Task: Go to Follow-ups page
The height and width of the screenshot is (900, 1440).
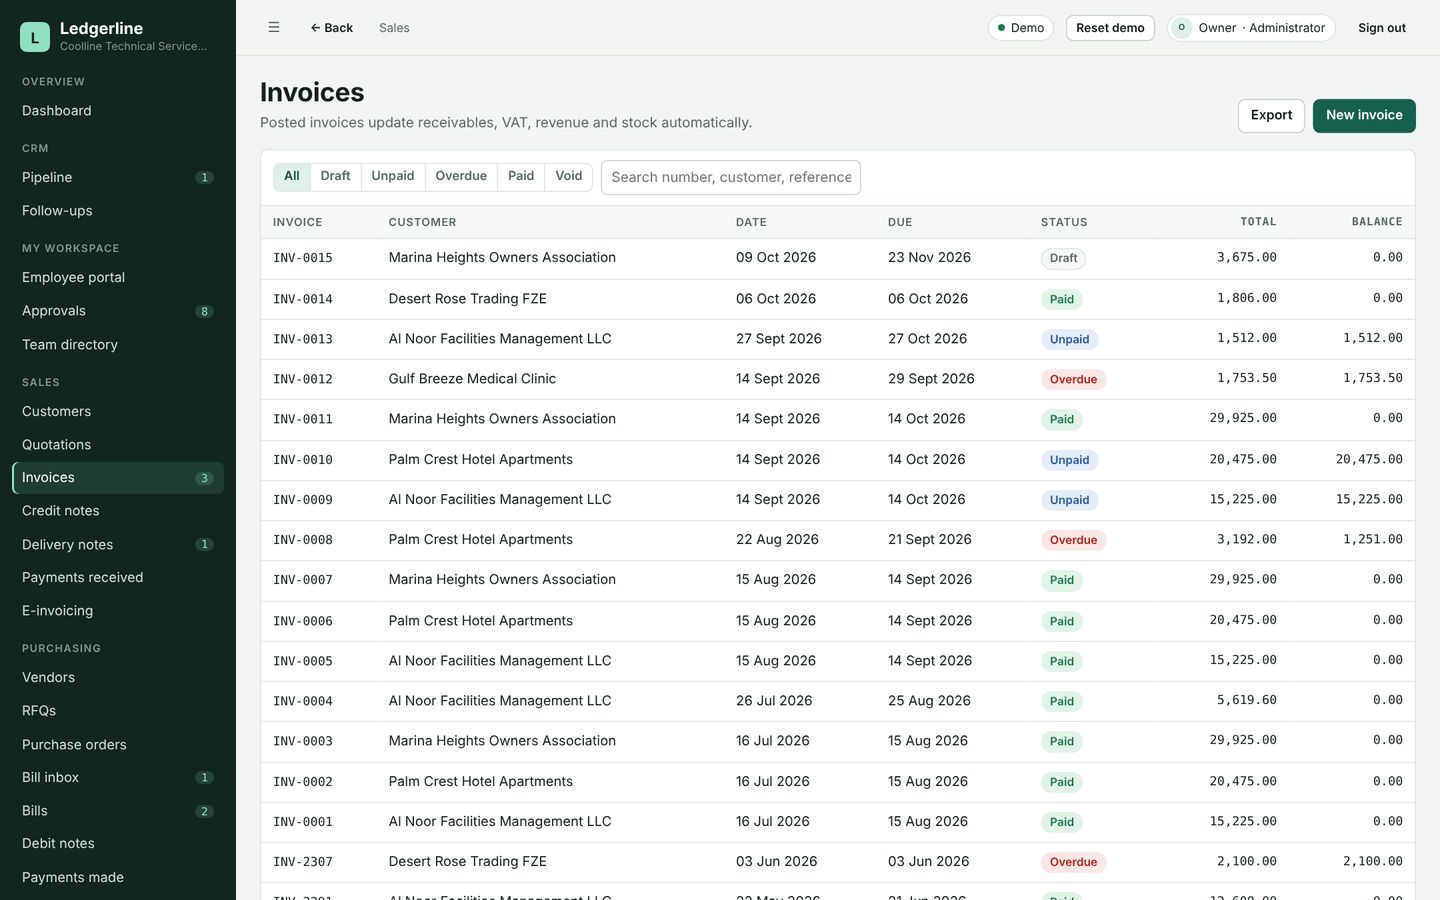Action: (118, 211)
